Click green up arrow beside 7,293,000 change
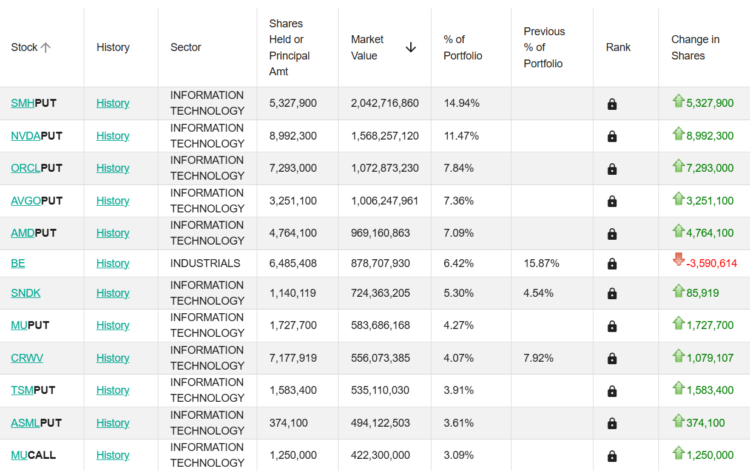This screenshot has height=471, width=750. coord(678,165)
